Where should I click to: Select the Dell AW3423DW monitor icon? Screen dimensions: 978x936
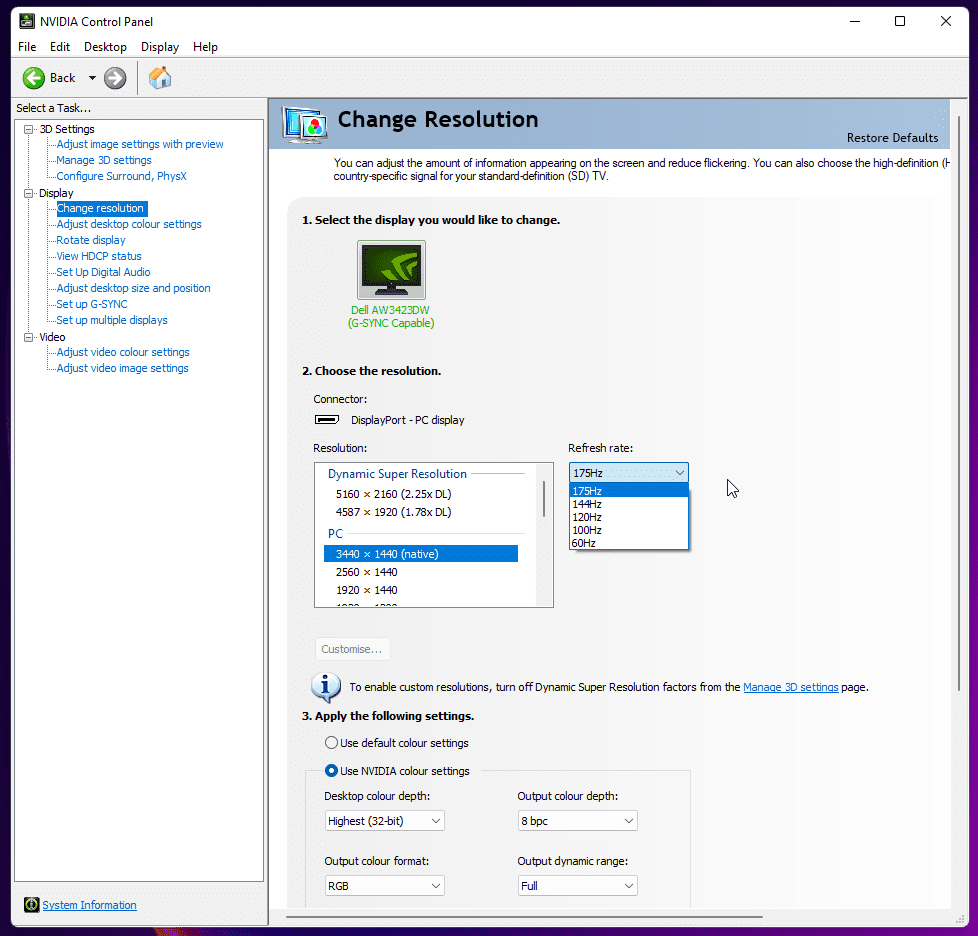pos(391,270)
